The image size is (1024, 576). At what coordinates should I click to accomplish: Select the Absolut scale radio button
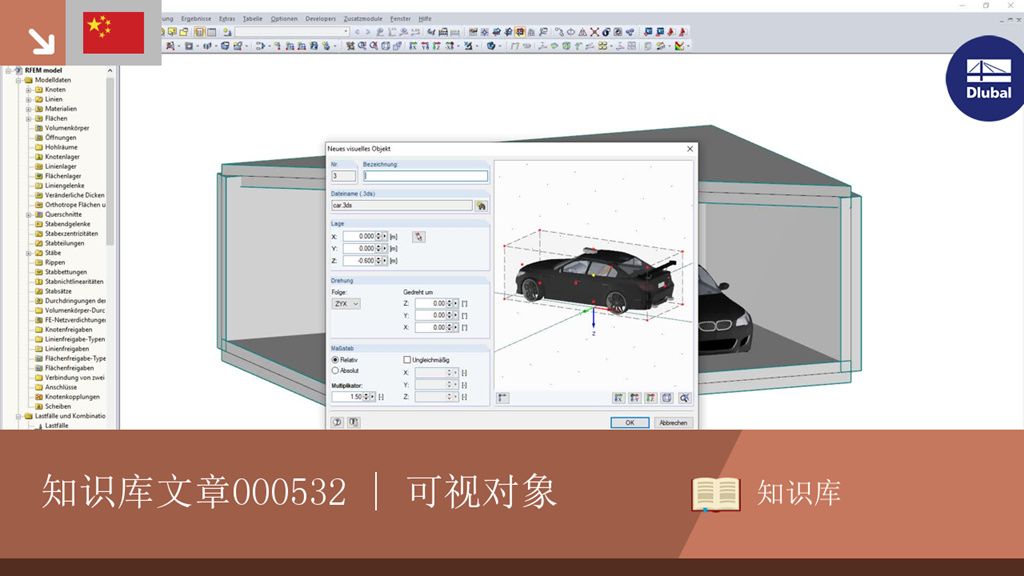click(x=335, y=370)
